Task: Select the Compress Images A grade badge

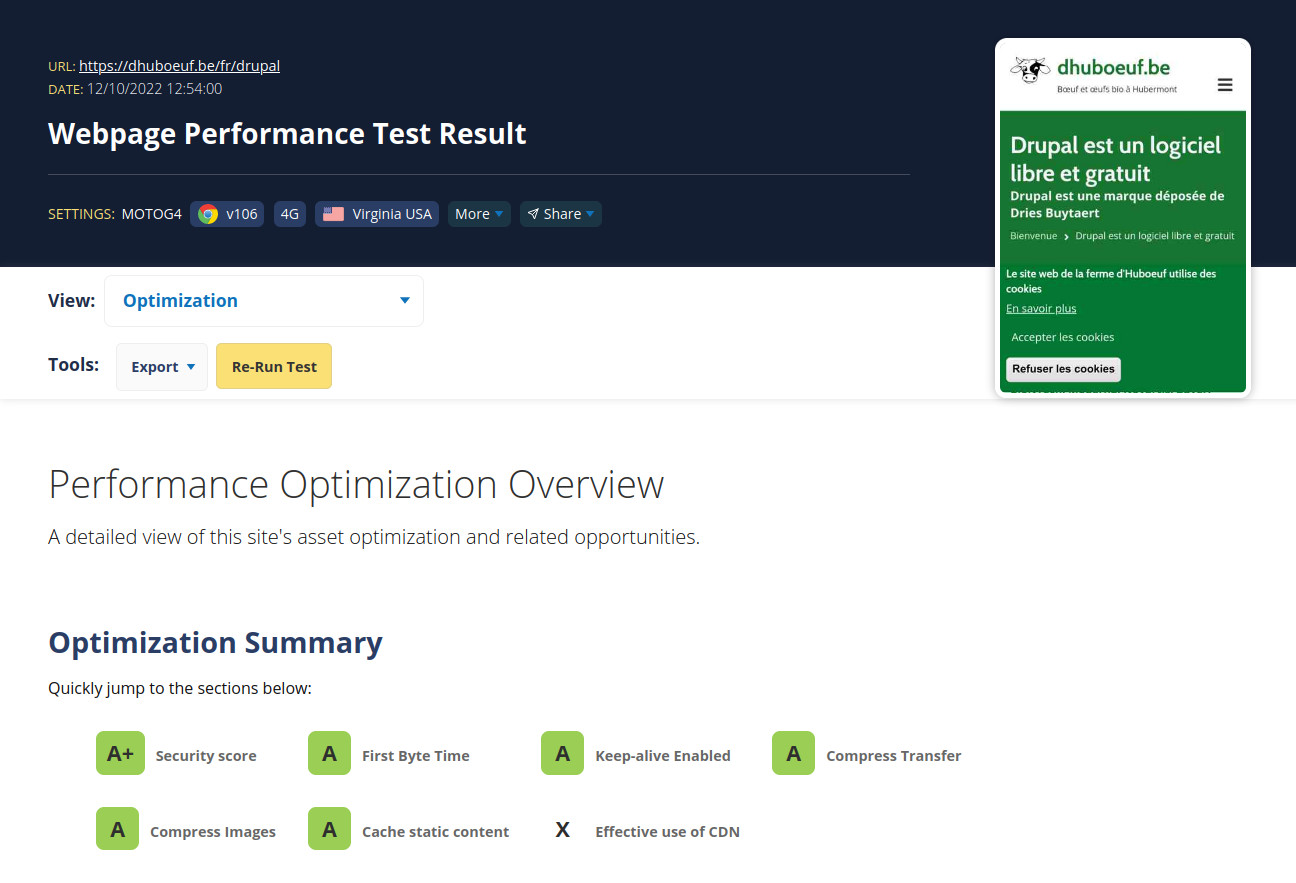Action: [x=117, y=829]
